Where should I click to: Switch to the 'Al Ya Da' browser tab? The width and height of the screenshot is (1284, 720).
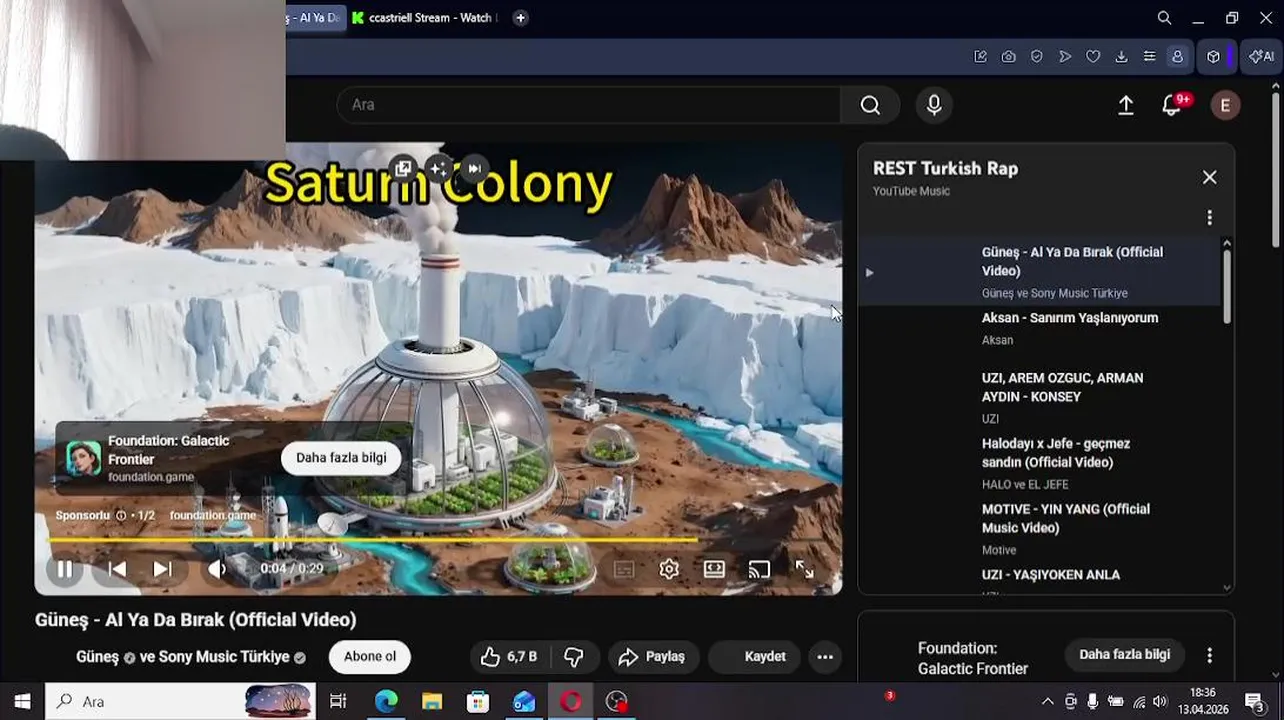pyautogui.click(x=315, y=18)
